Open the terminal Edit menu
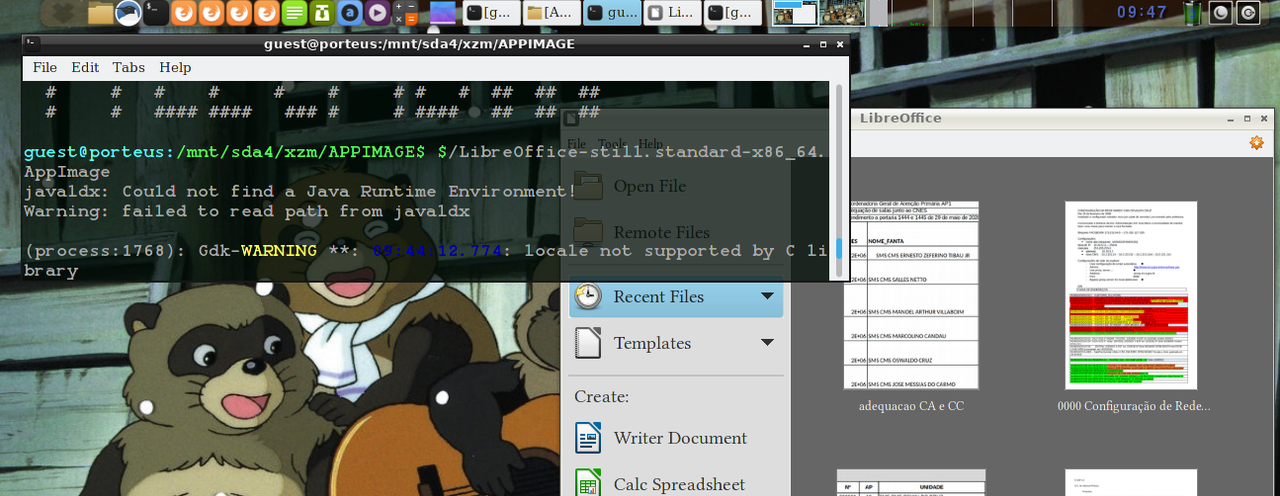This screenshot has width=1280, height=496. coord(85,68)
